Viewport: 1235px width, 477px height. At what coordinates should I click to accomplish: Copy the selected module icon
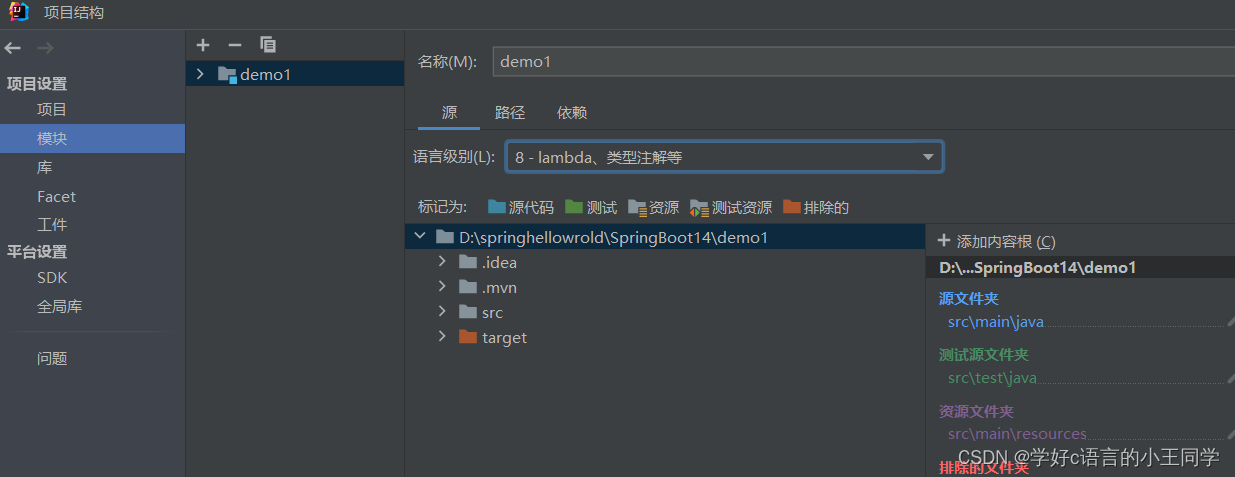267,45
